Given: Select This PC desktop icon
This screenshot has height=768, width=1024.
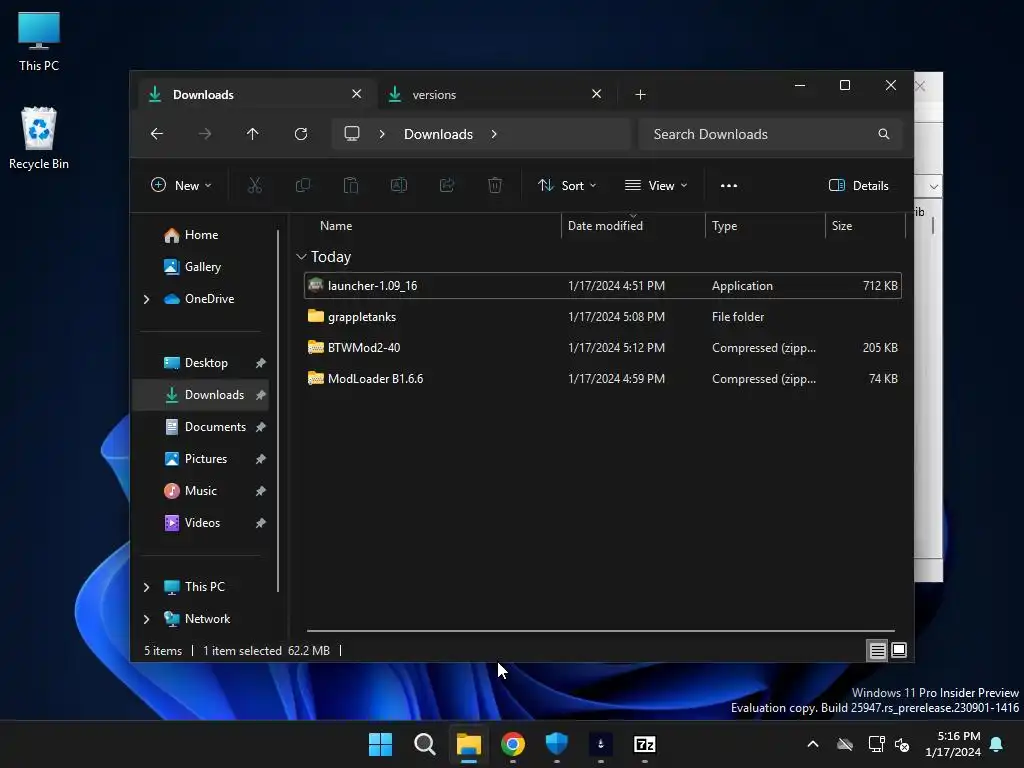Looking at the screenshot, I should [x=39, y=41].
